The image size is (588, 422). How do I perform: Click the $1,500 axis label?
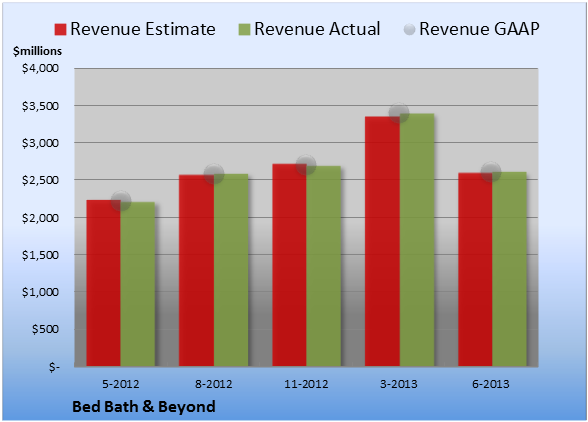40,255
